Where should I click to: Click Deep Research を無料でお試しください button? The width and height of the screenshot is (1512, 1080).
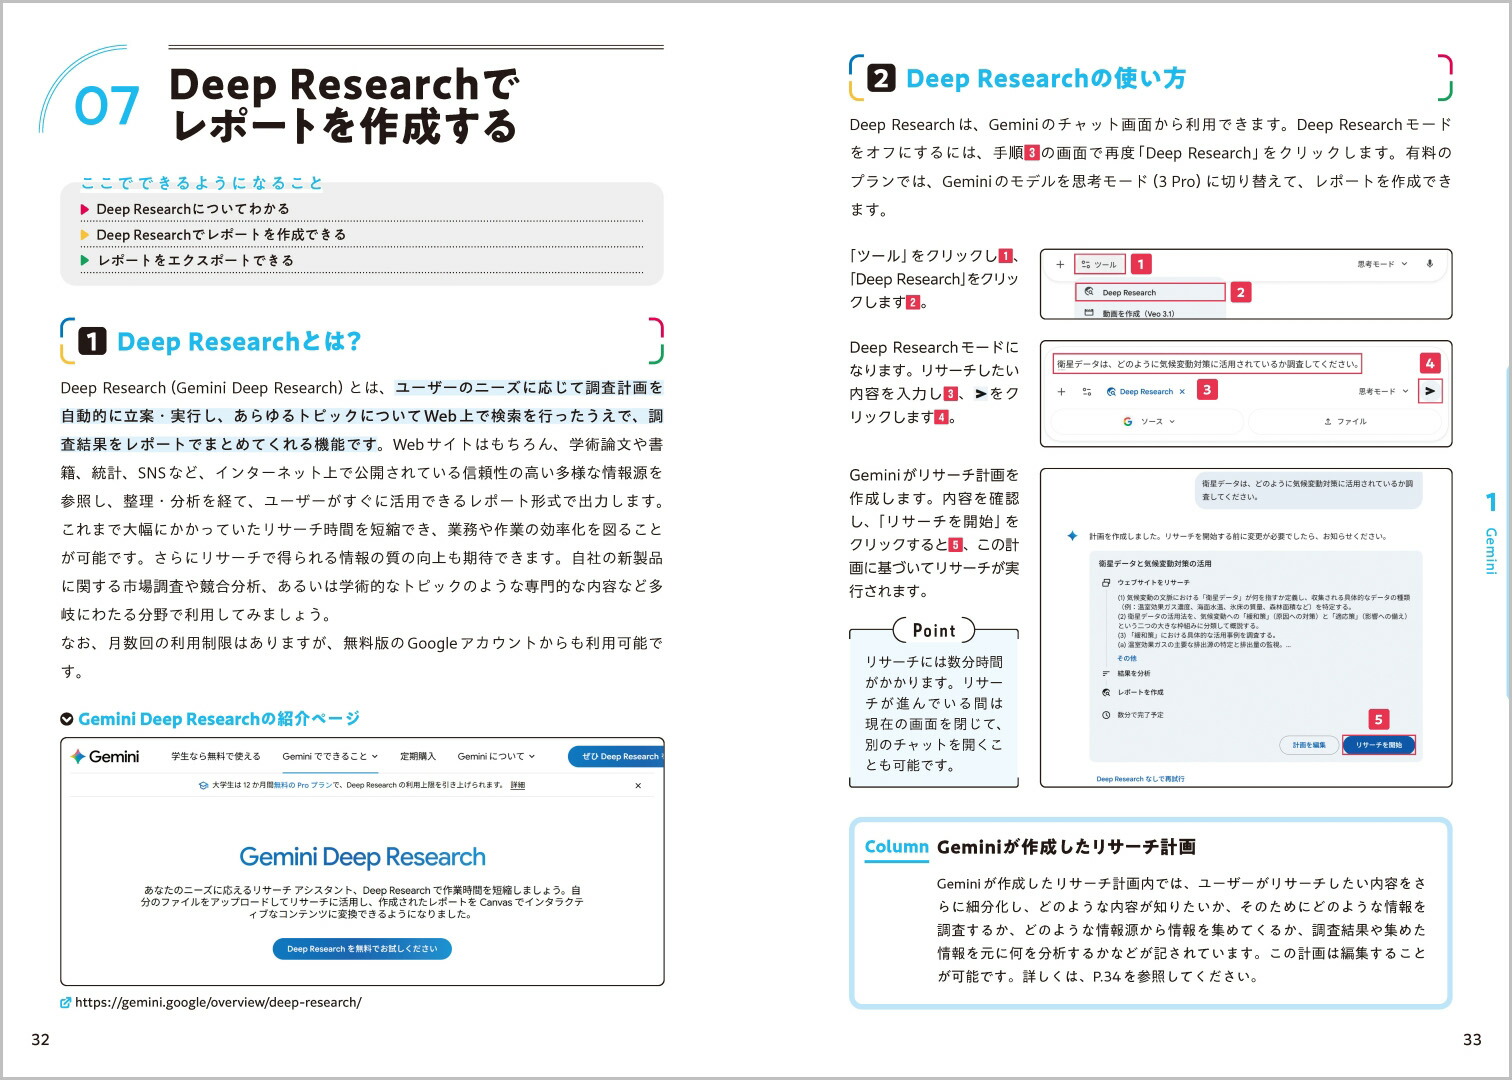click(x=362, y=949)
